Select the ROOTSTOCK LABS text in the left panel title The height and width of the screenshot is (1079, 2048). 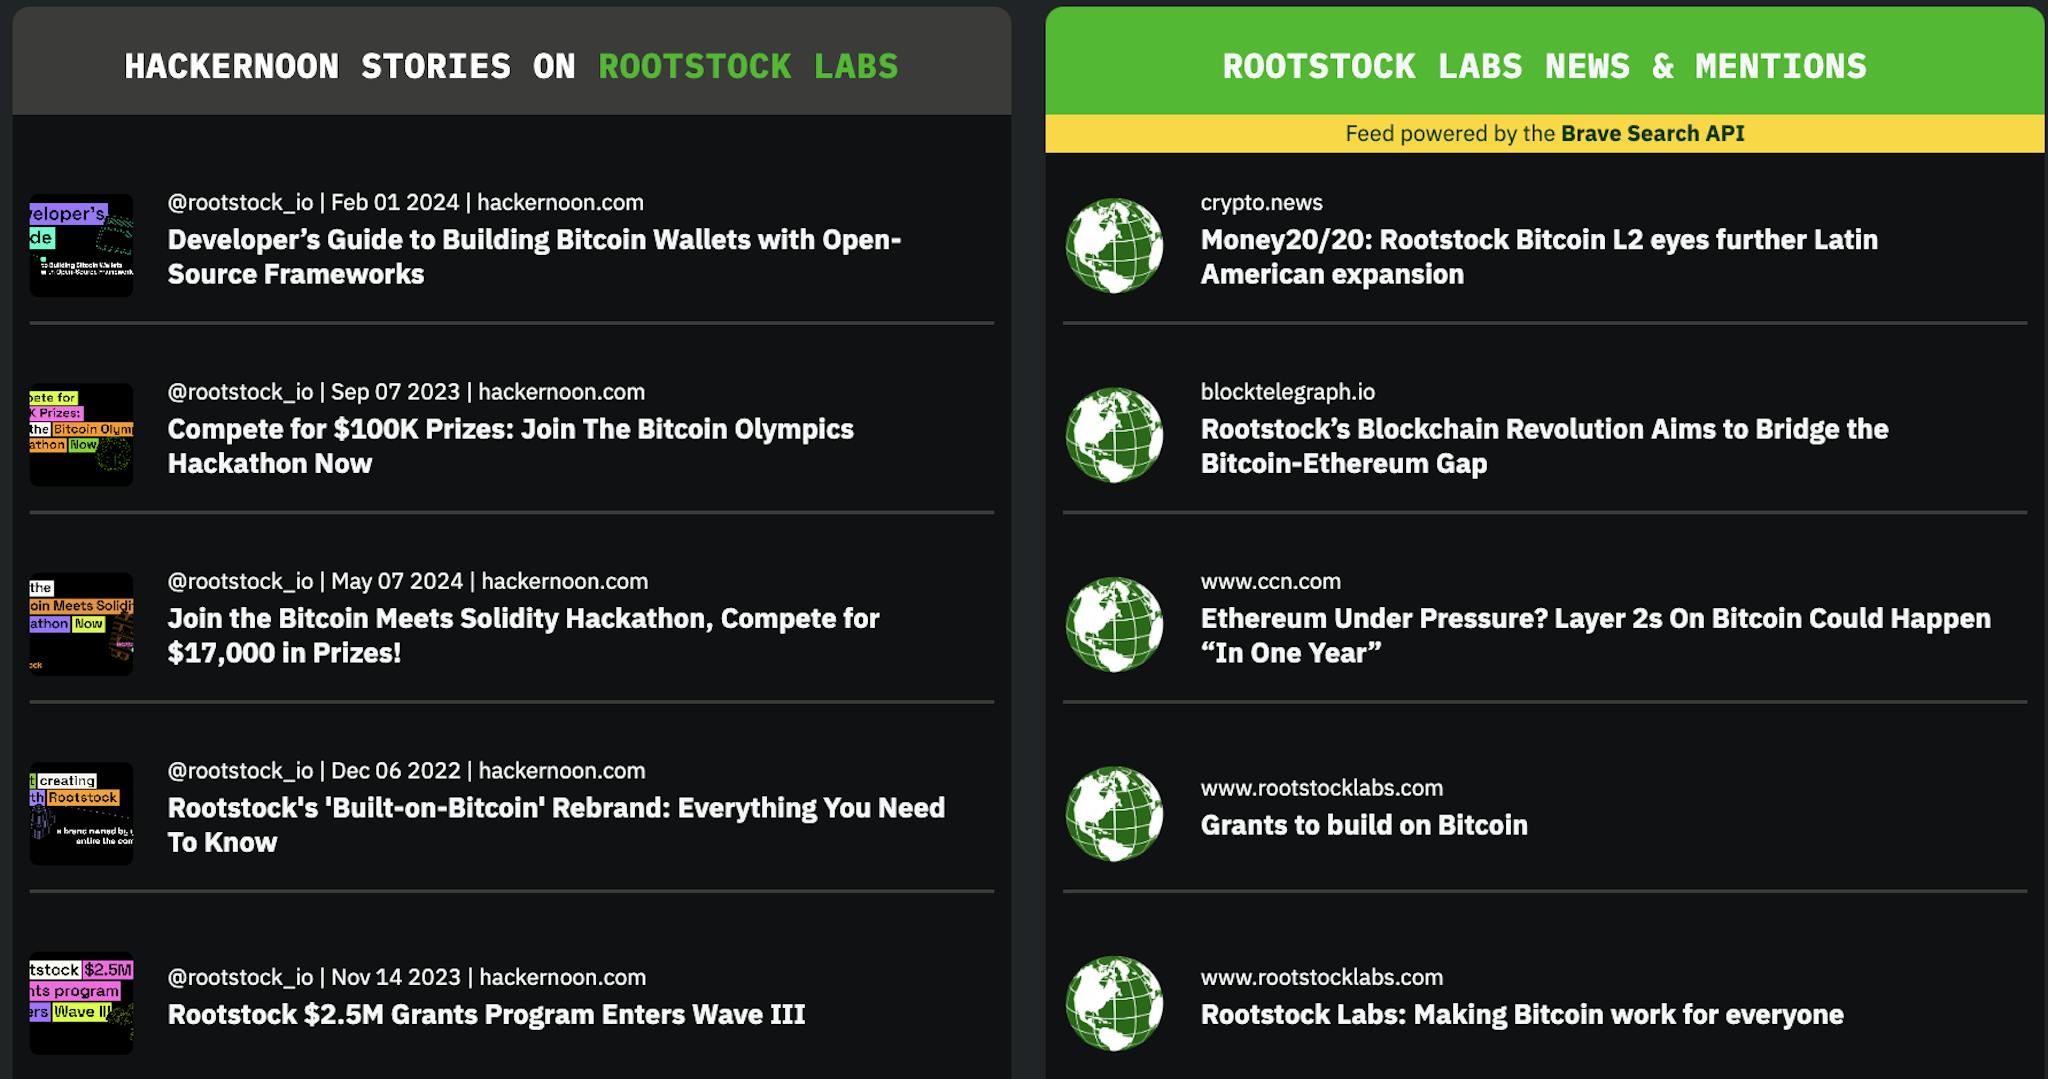tap(748, 67)
